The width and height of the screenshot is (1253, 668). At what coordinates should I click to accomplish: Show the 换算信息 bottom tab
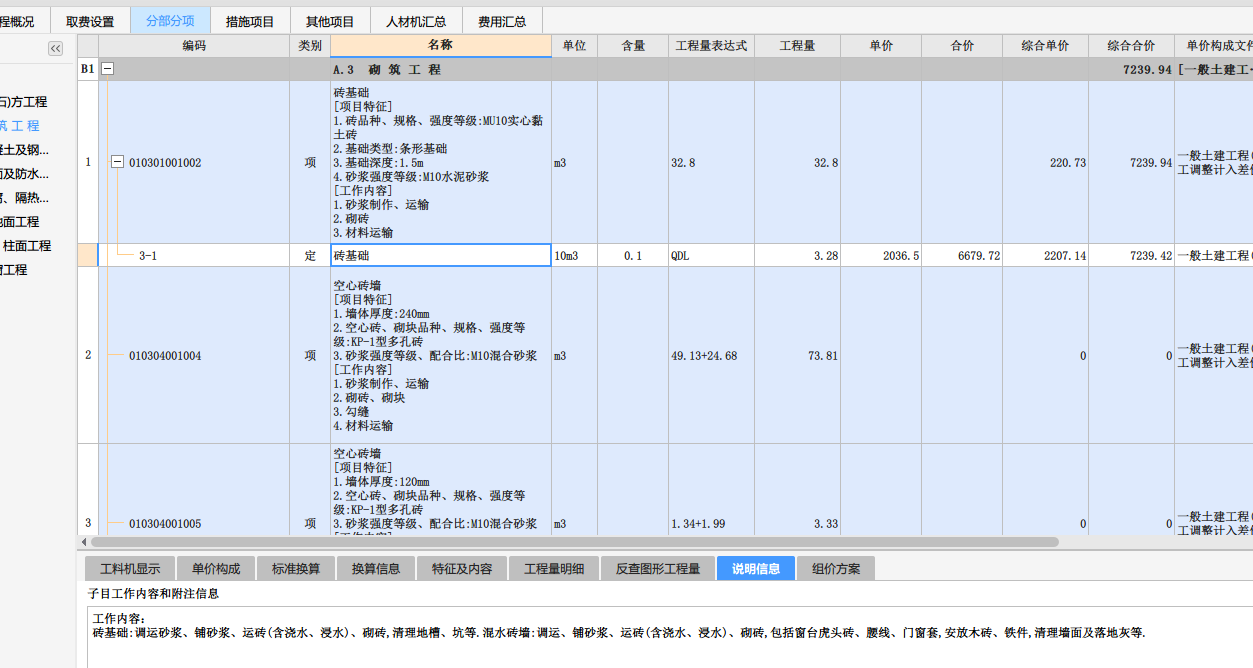click(x=376, y=569)
